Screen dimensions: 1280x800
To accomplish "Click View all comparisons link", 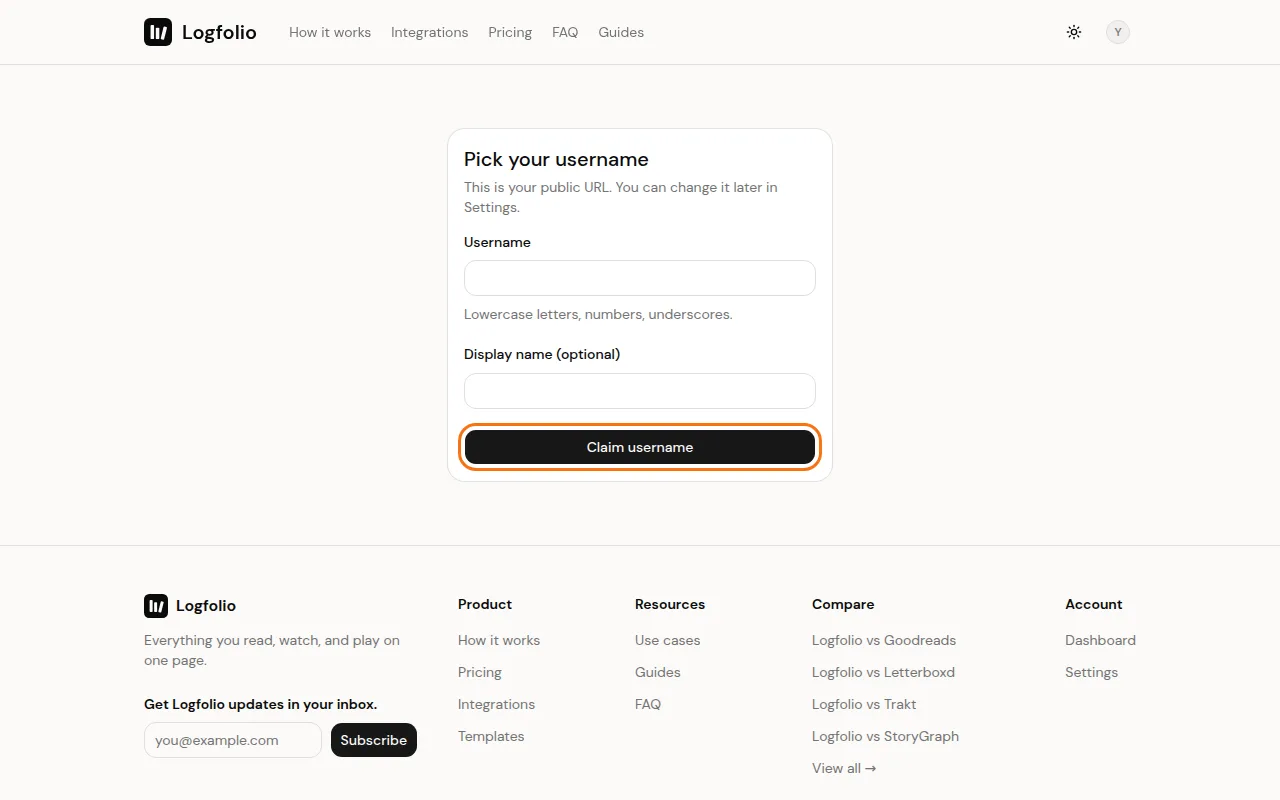I will 844,768.
